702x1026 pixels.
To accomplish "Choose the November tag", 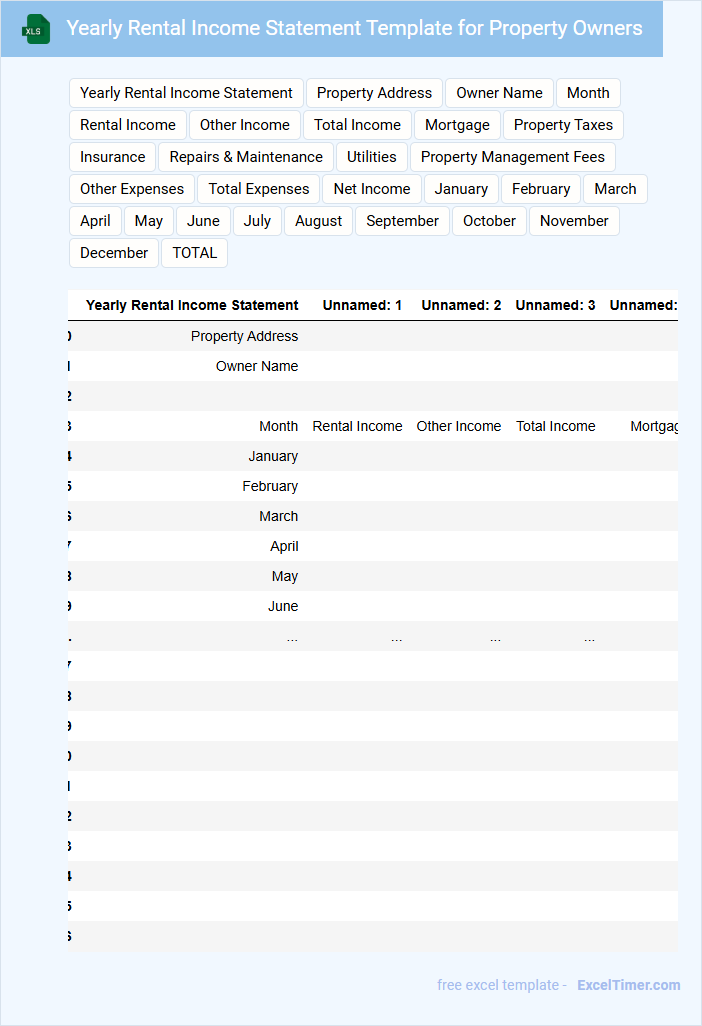I will pos(574,221).
